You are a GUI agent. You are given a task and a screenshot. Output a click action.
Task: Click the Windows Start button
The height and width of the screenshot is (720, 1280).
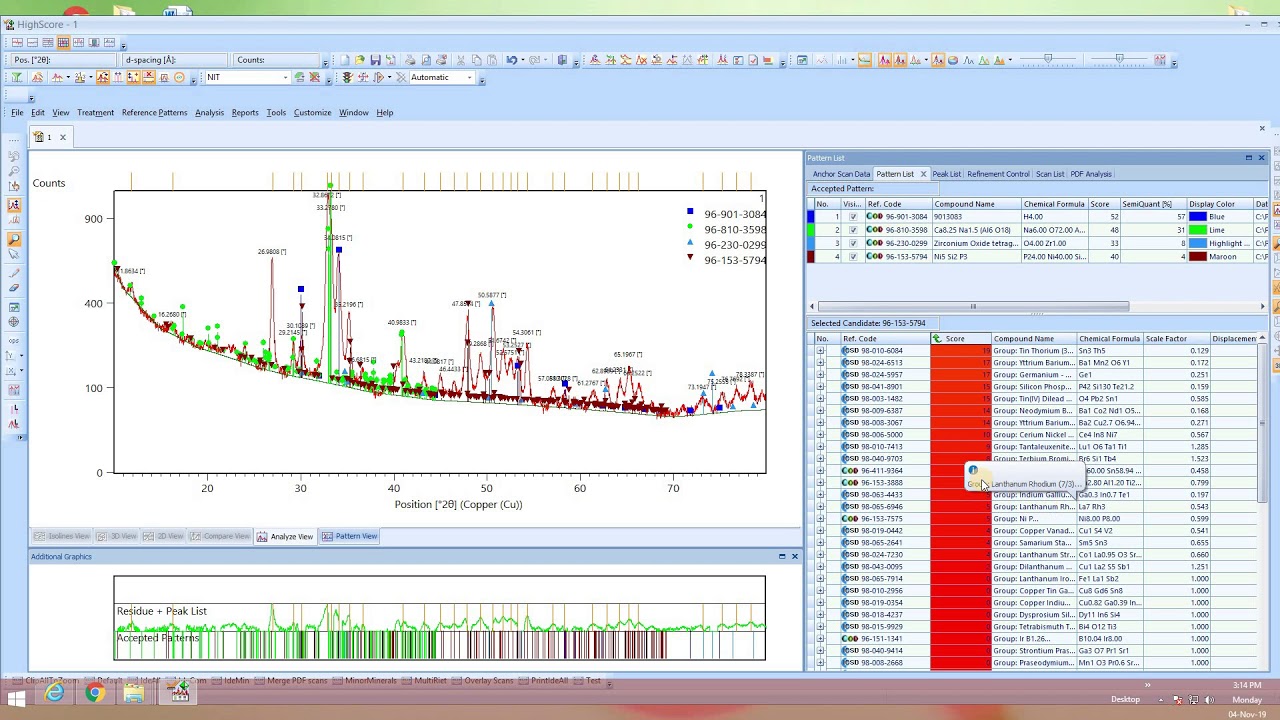[x=16, y=697]
